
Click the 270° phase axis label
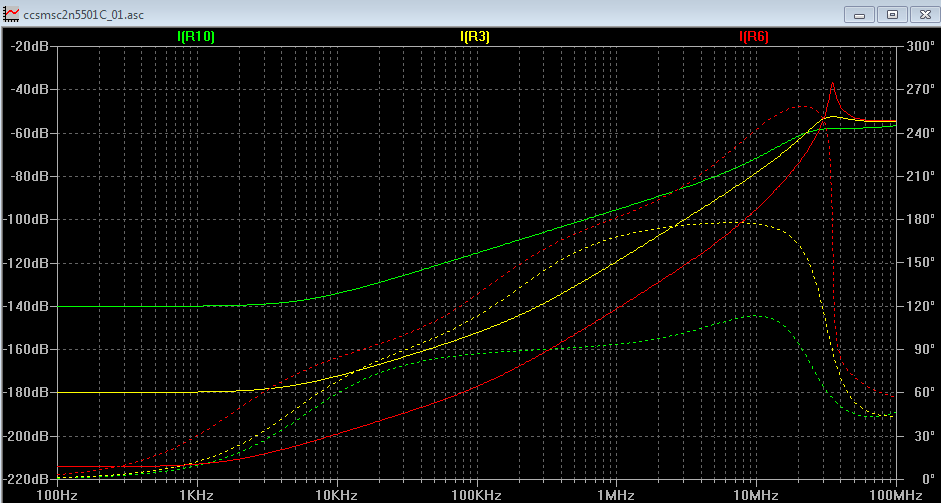920,89
